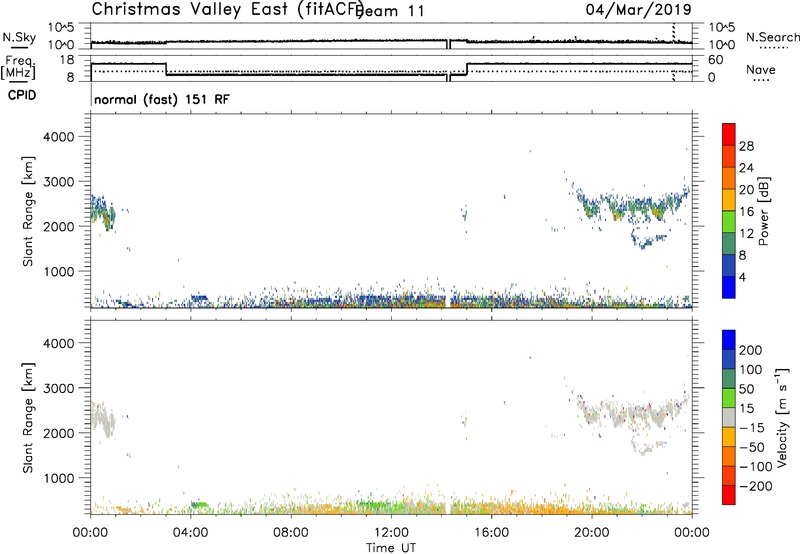Click the '28' Power colorbar tick label

tap(746, 146)
